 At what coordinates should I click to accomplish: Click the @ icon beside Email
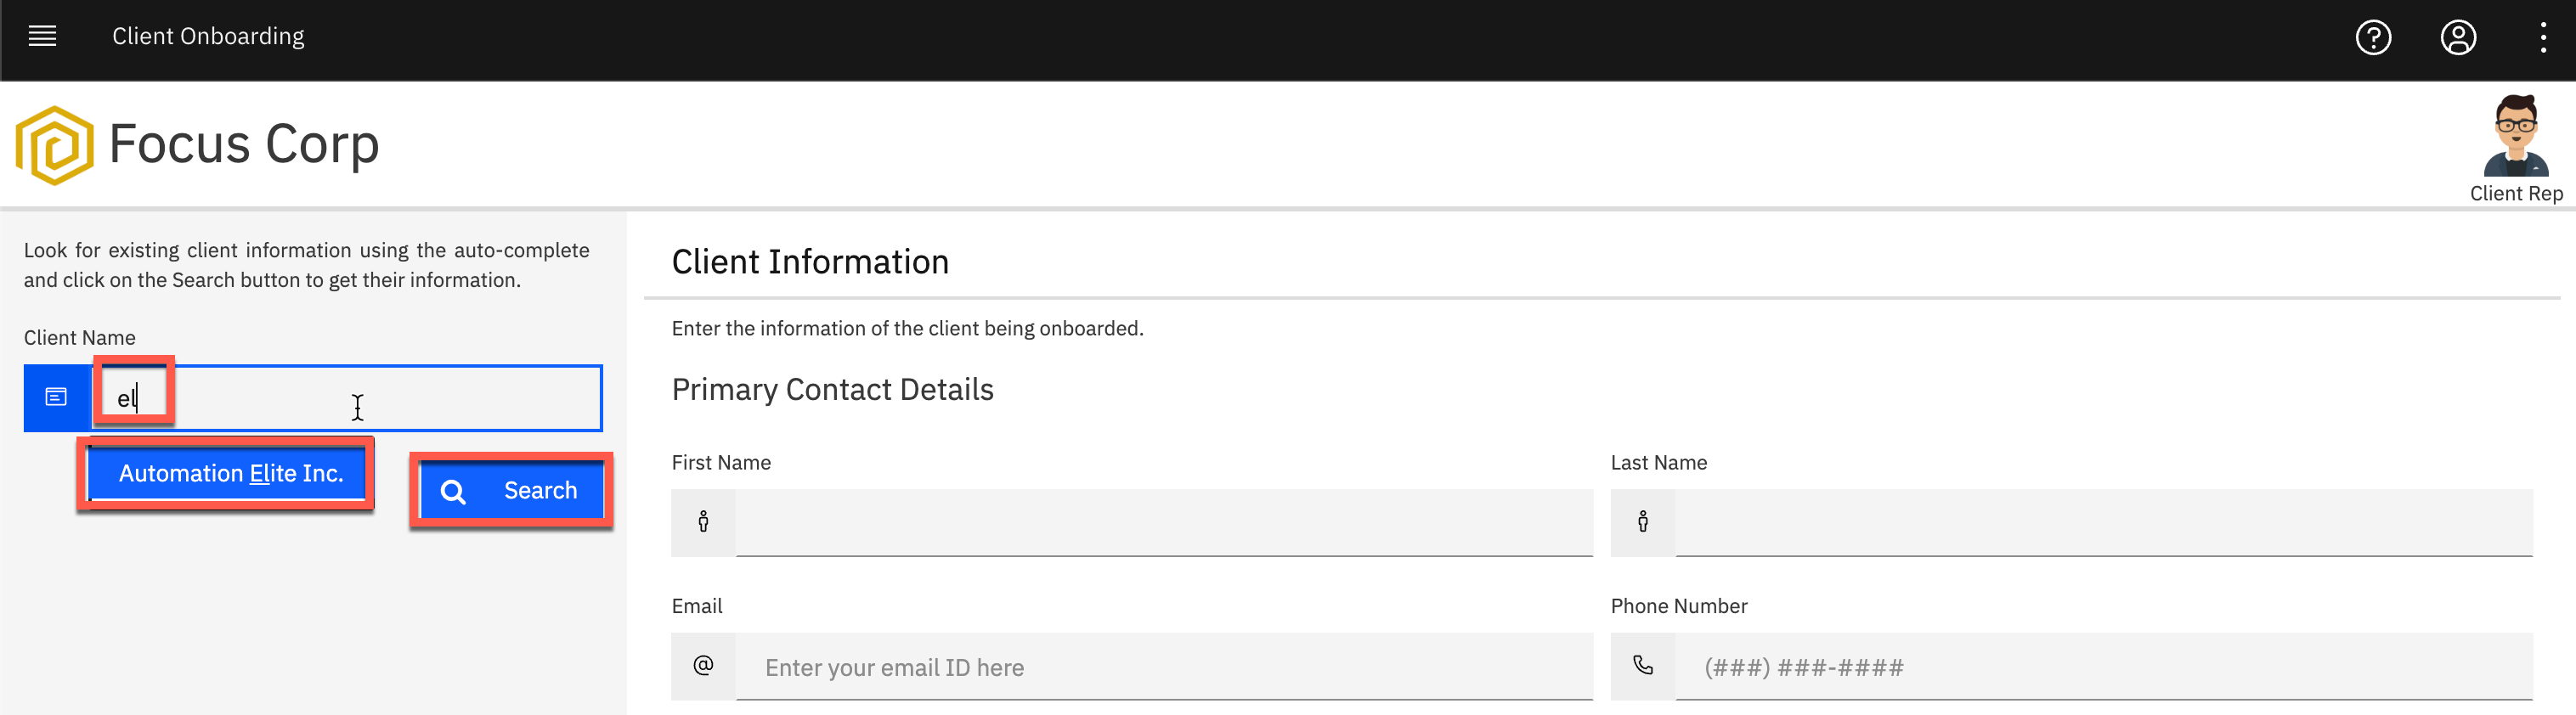[x=704, y=666]
